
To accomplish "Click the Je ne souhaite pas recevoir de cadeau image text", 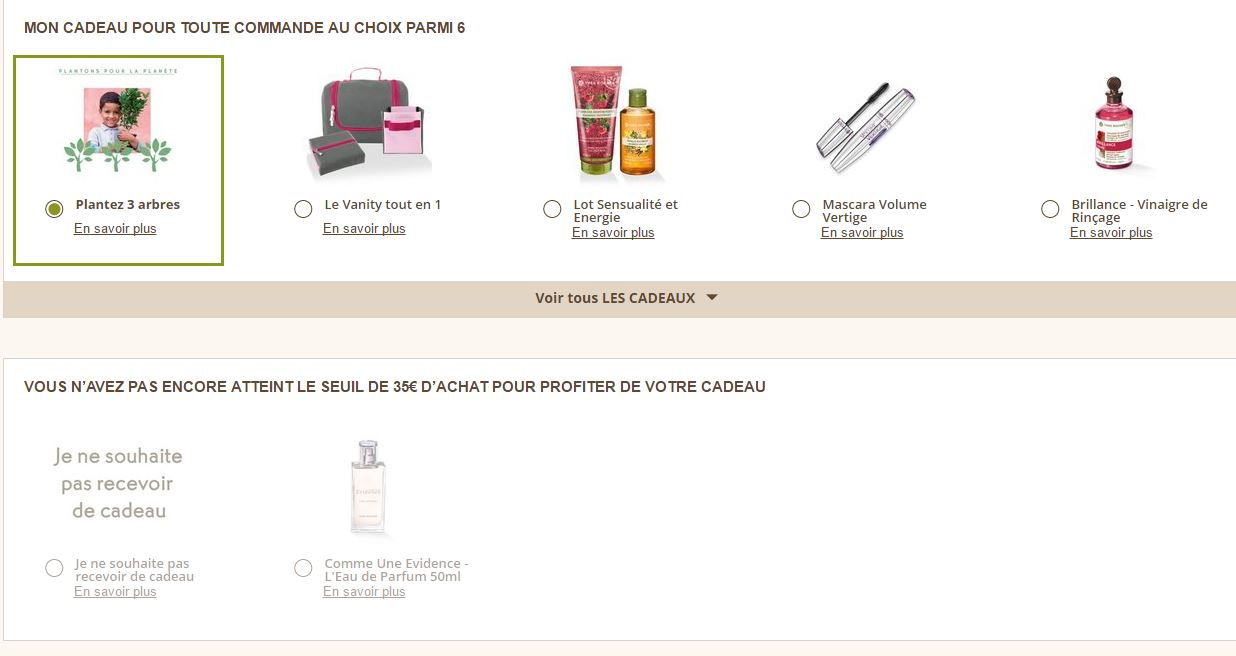I will pos(118,484).
